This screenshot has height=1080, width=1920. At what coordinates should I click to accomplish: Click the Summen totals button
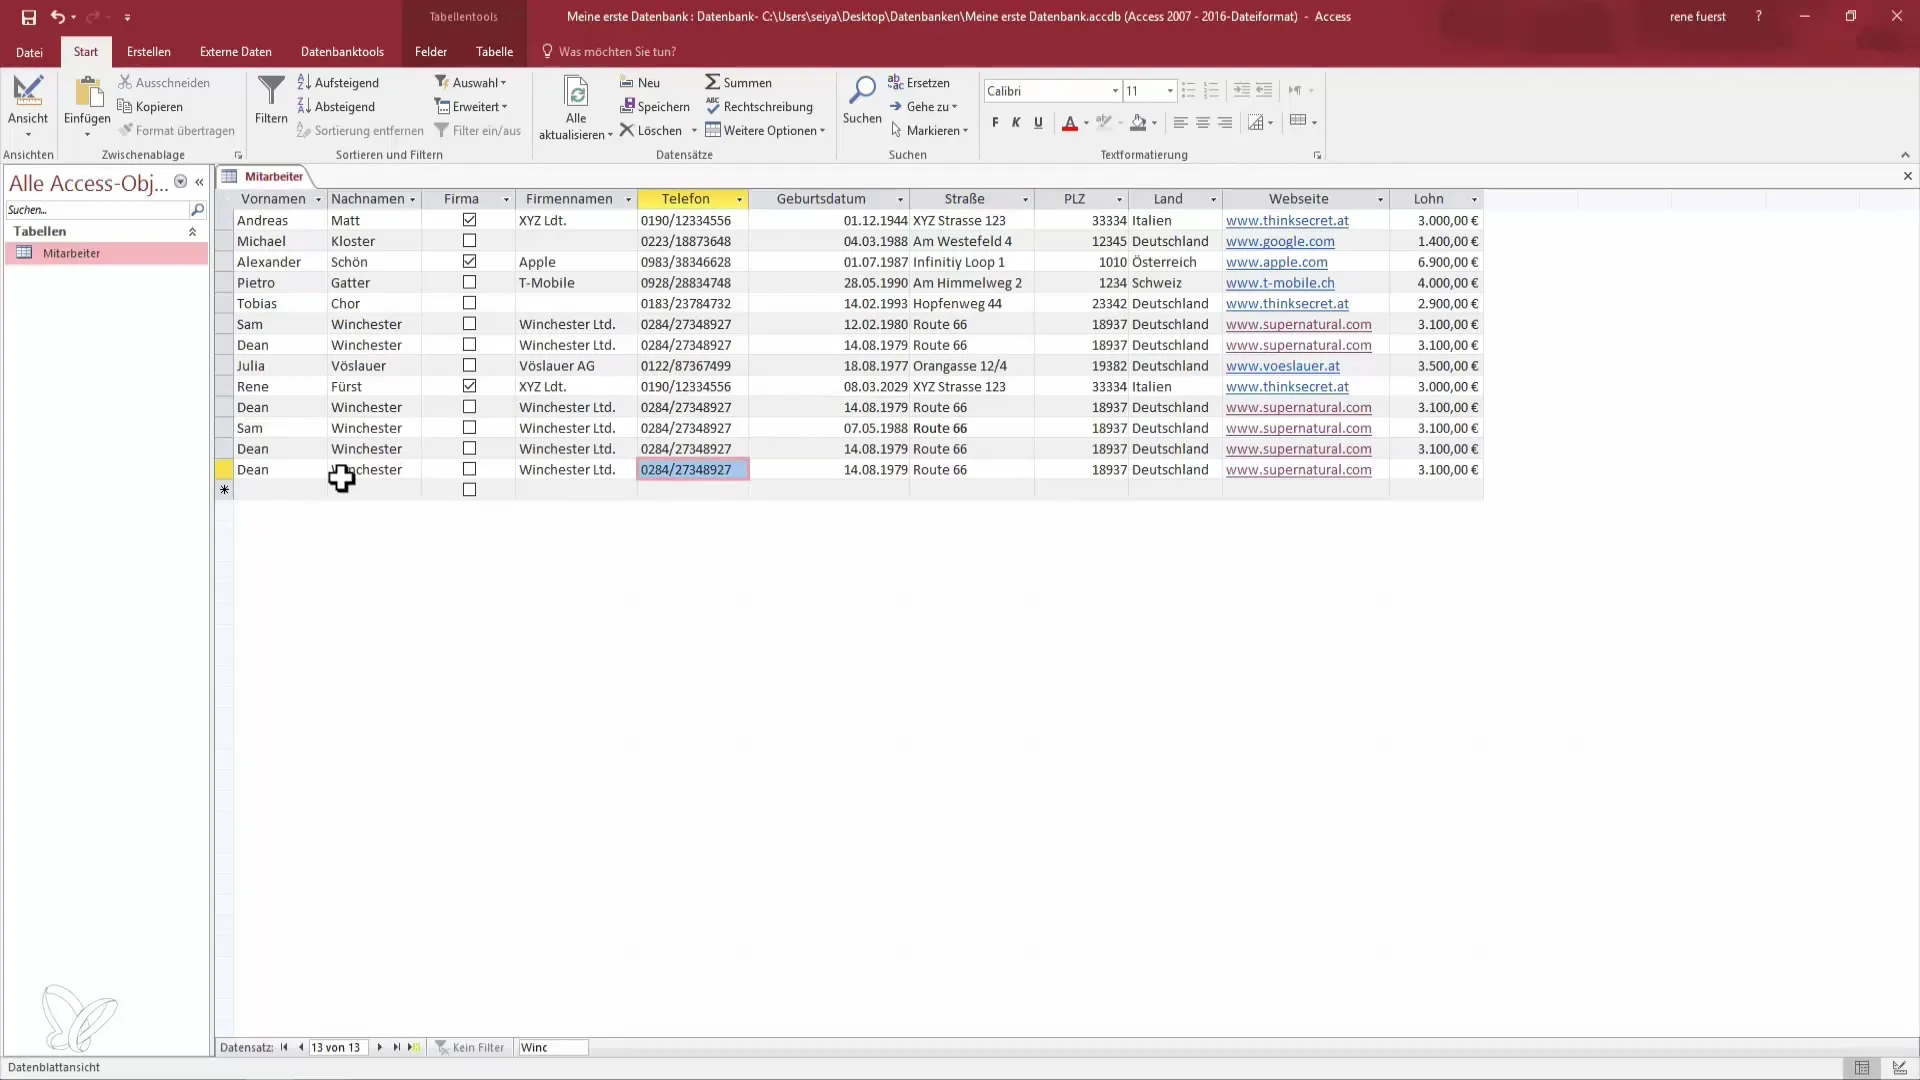738,82
